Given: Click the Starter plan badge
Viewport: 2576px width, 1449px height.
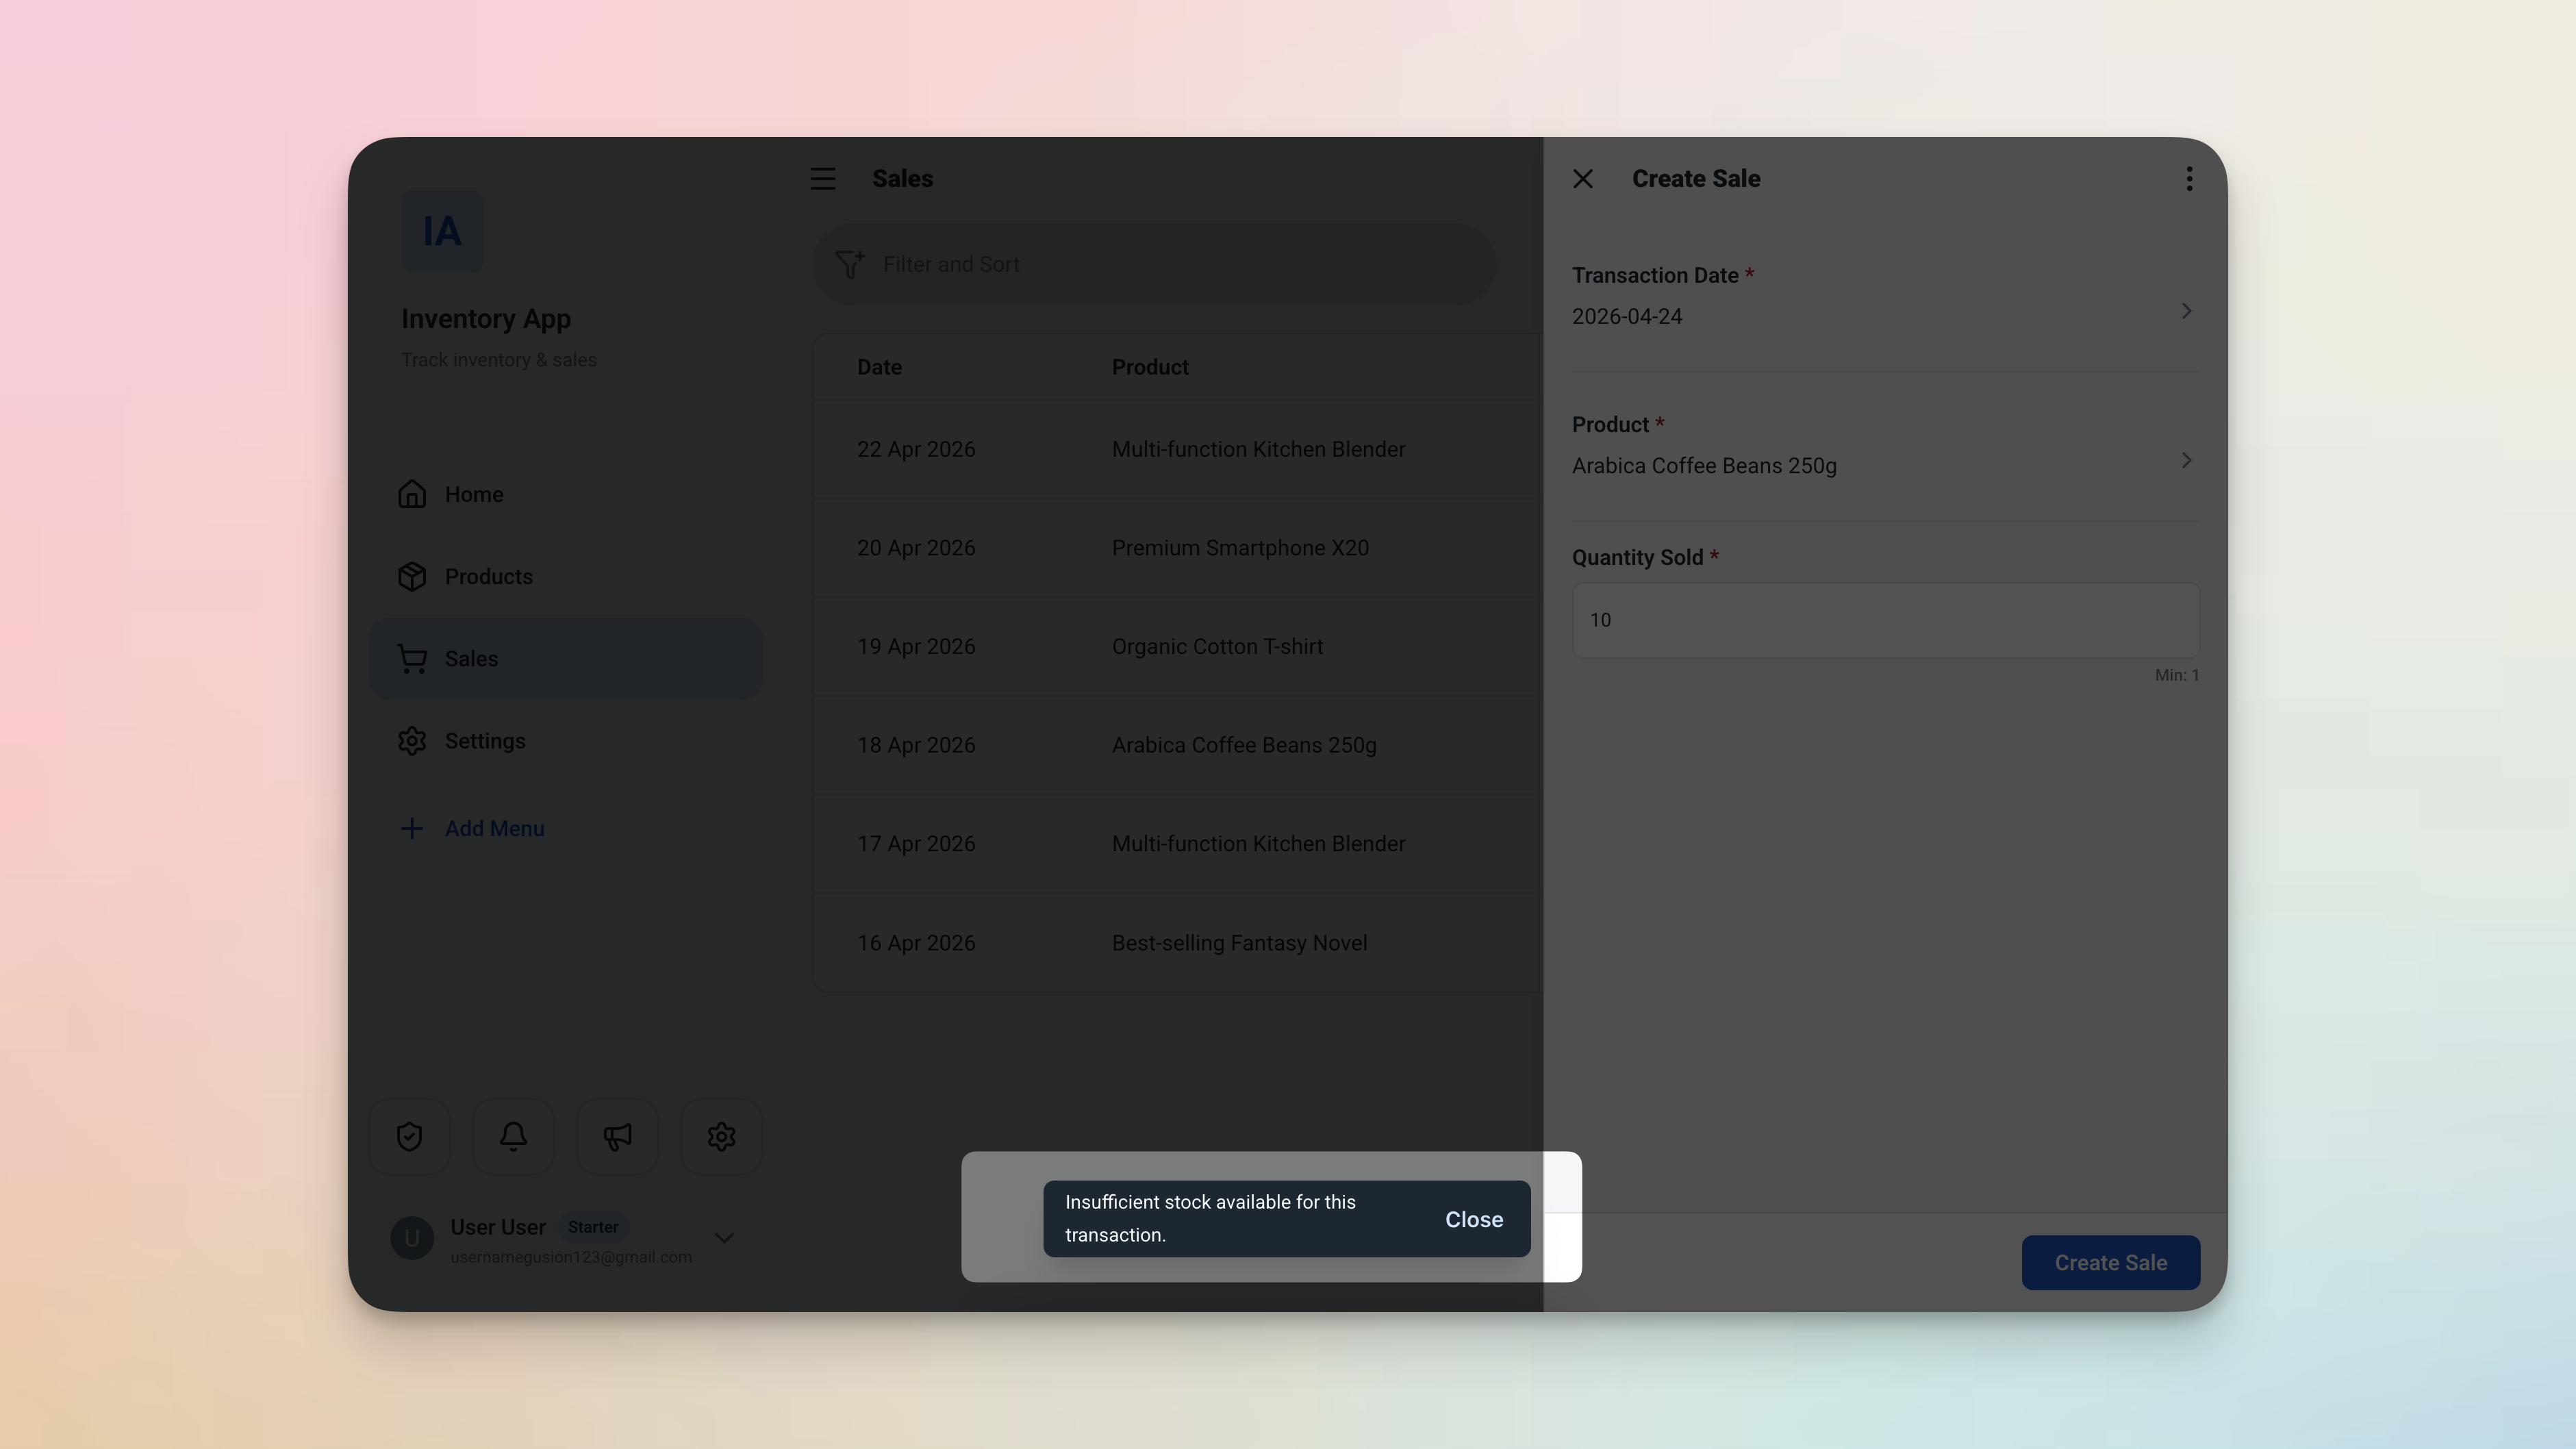Looking at the screenshot, I should [x=593, y=1227].
